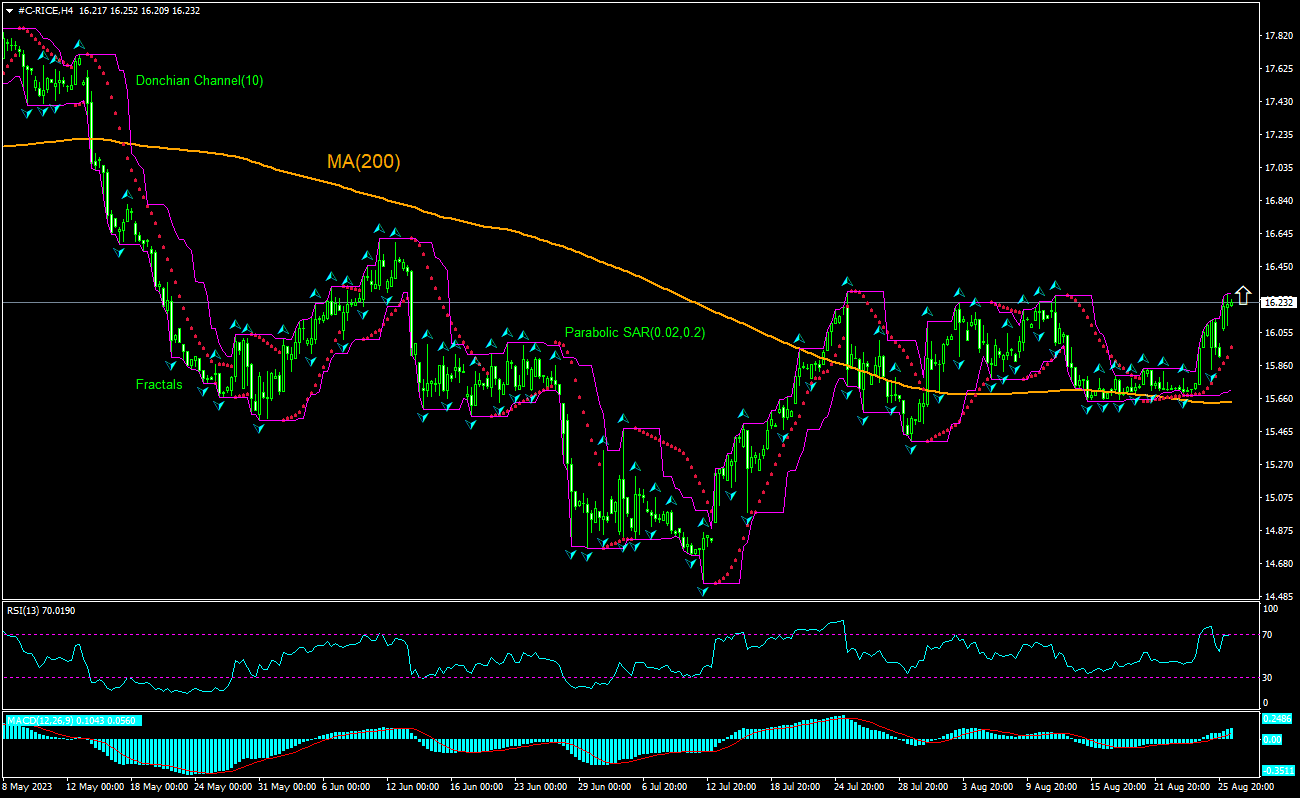
Task: Click the white up-arrow marker beside current price
Action: (1242, 295)
